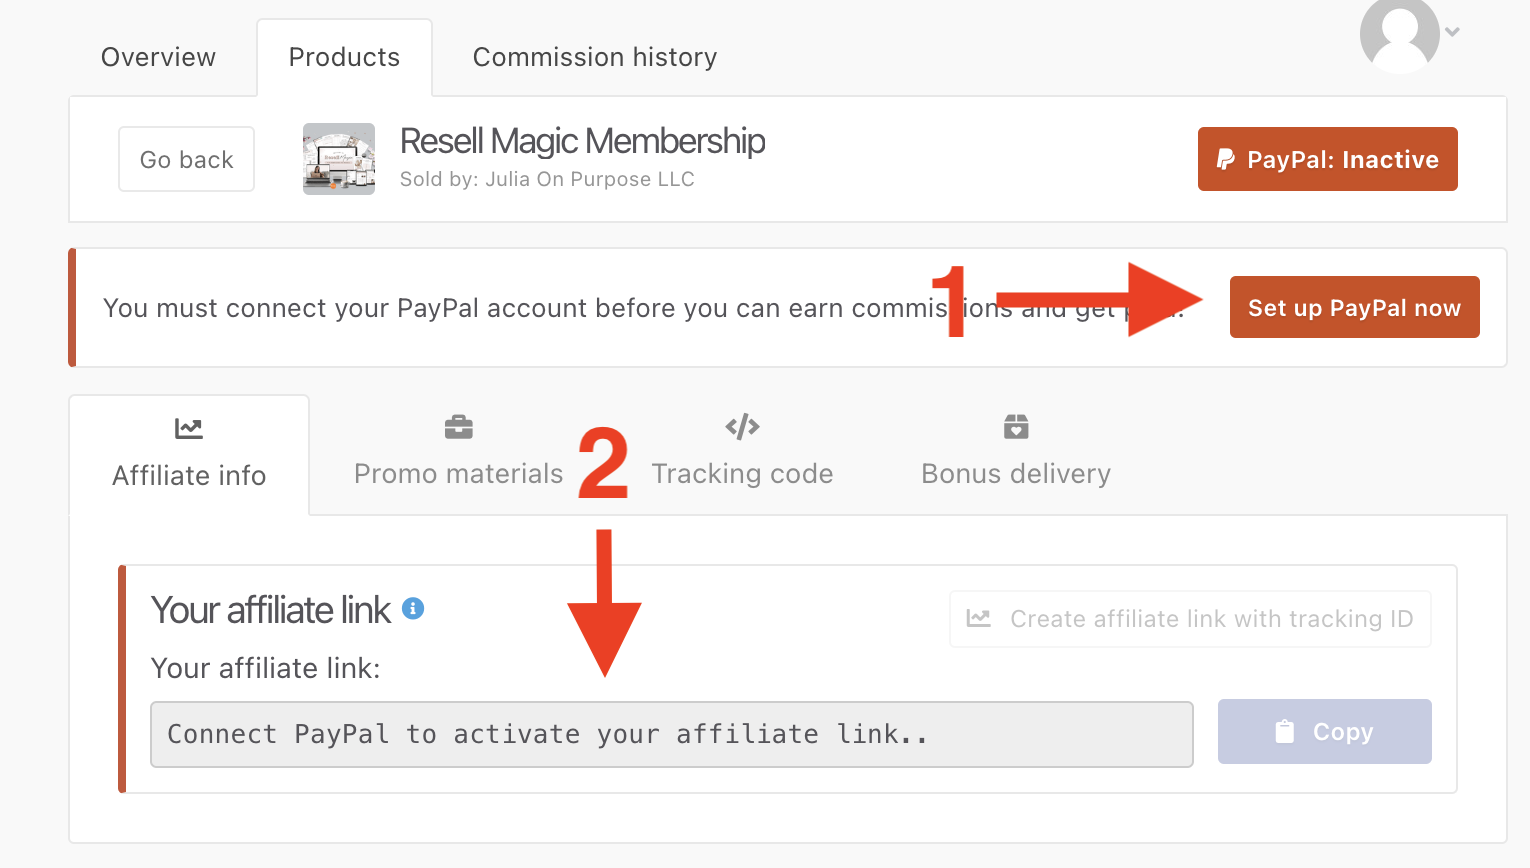Select the Products tab
The image size is (1530, 868).
[344, 57]
